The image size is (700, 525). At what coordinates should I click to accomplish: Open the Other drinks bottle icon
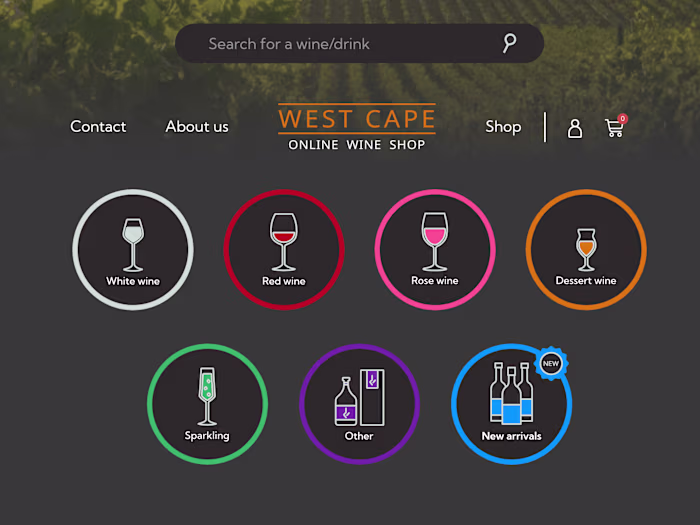click(358, 398)
